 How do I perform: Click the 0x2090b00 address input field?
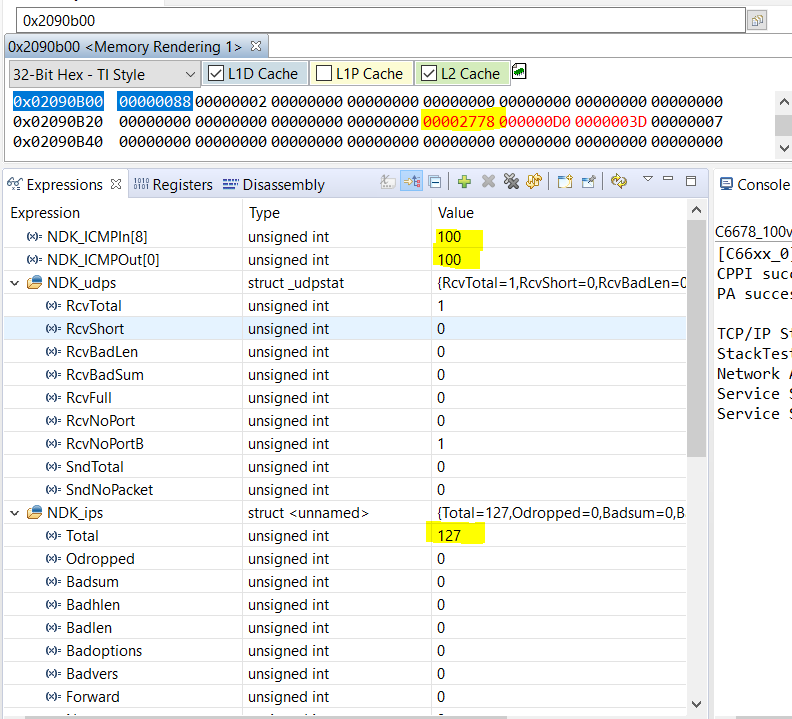pyautogui.click(x=381, y=21)
